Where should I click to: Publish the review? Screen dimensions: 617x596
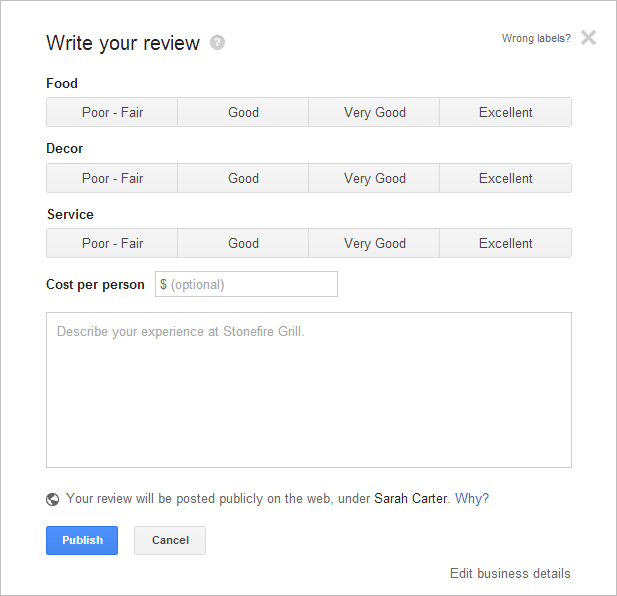pos(82,540)
